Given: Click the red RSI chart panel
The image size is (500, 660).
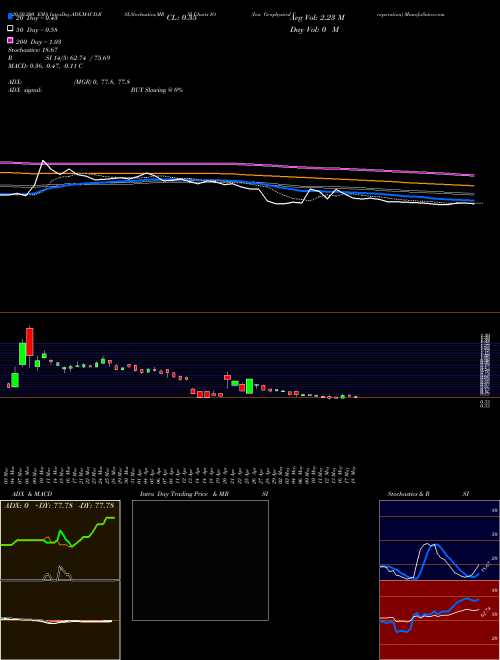Looking at the screenshot, I should [439, 620].
